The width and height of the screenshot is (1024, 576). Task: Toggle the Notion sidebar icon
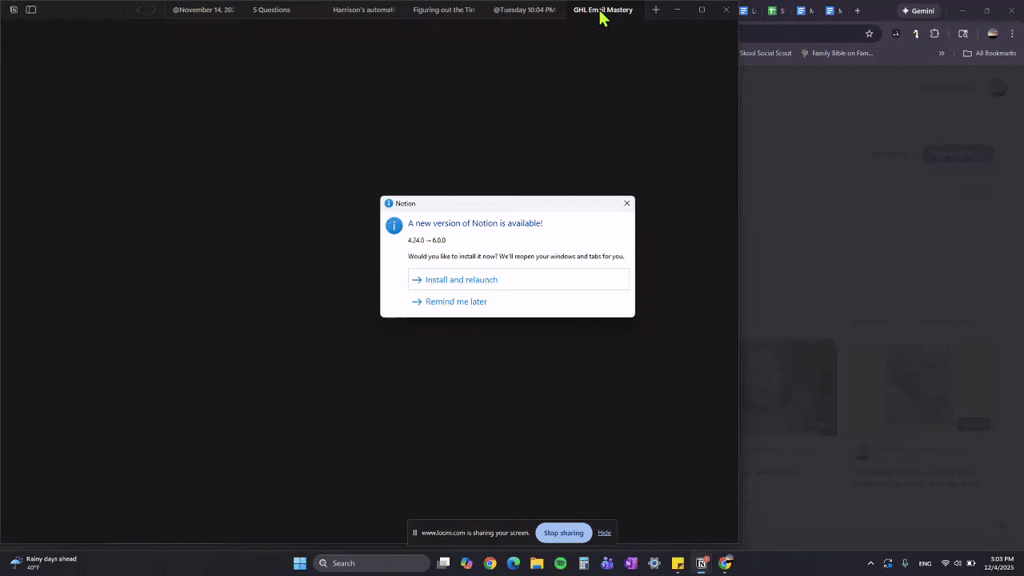pyautogui.click(x=31, y=10)
